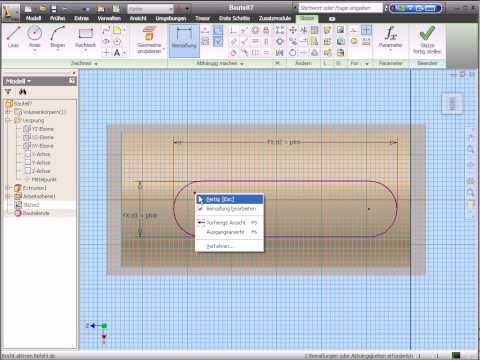Choose Vorherige Ansicht in context menu
480x360 pixels.
click(x=229, y=222)
